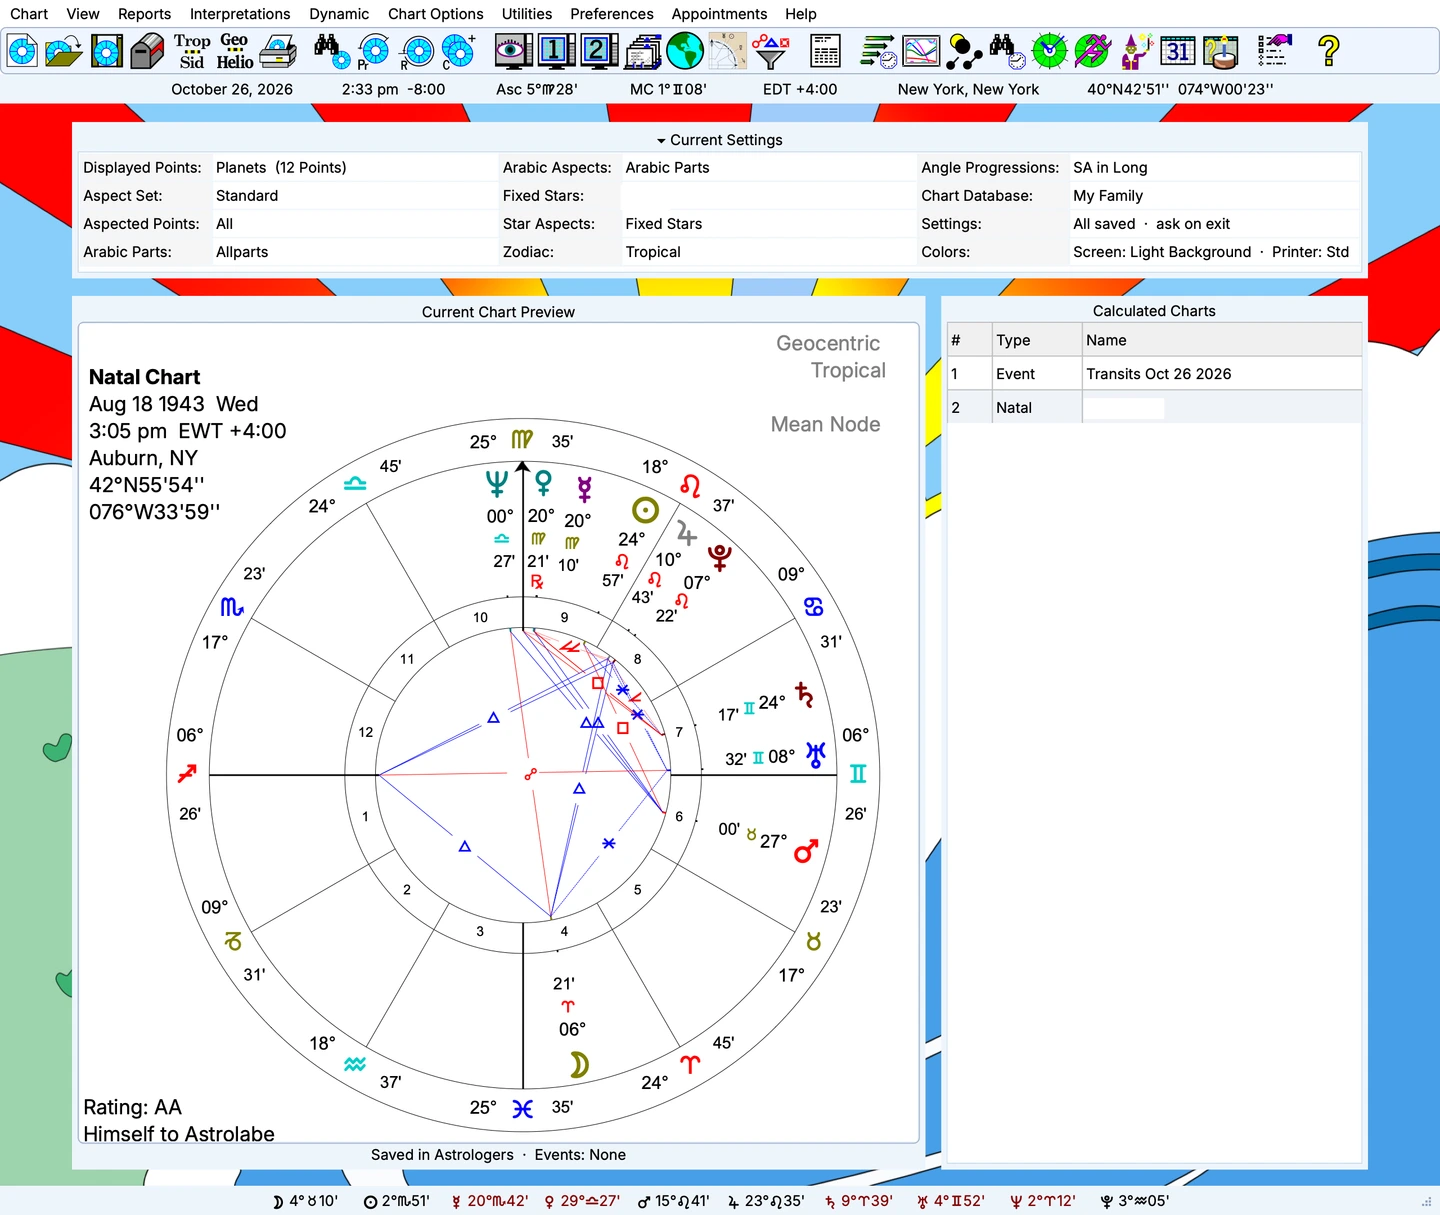The height and width of the screenshot is (1215, 1440).
Task: Click the date 'October 26, 2026' in header
Action: [232, 89]
